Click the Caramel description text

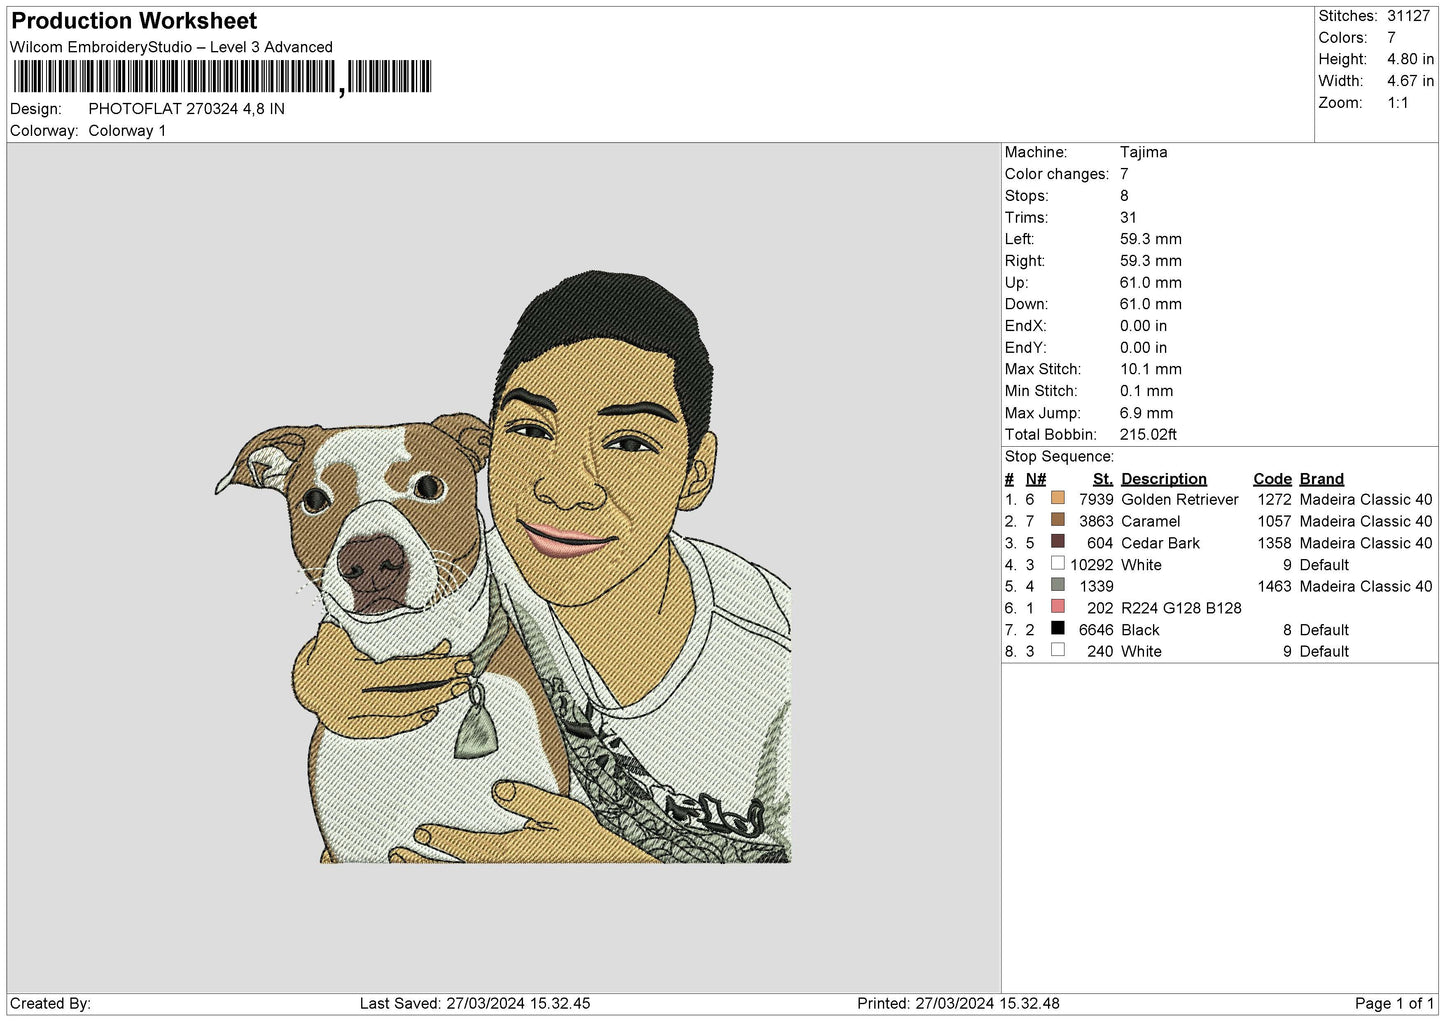1151,522
